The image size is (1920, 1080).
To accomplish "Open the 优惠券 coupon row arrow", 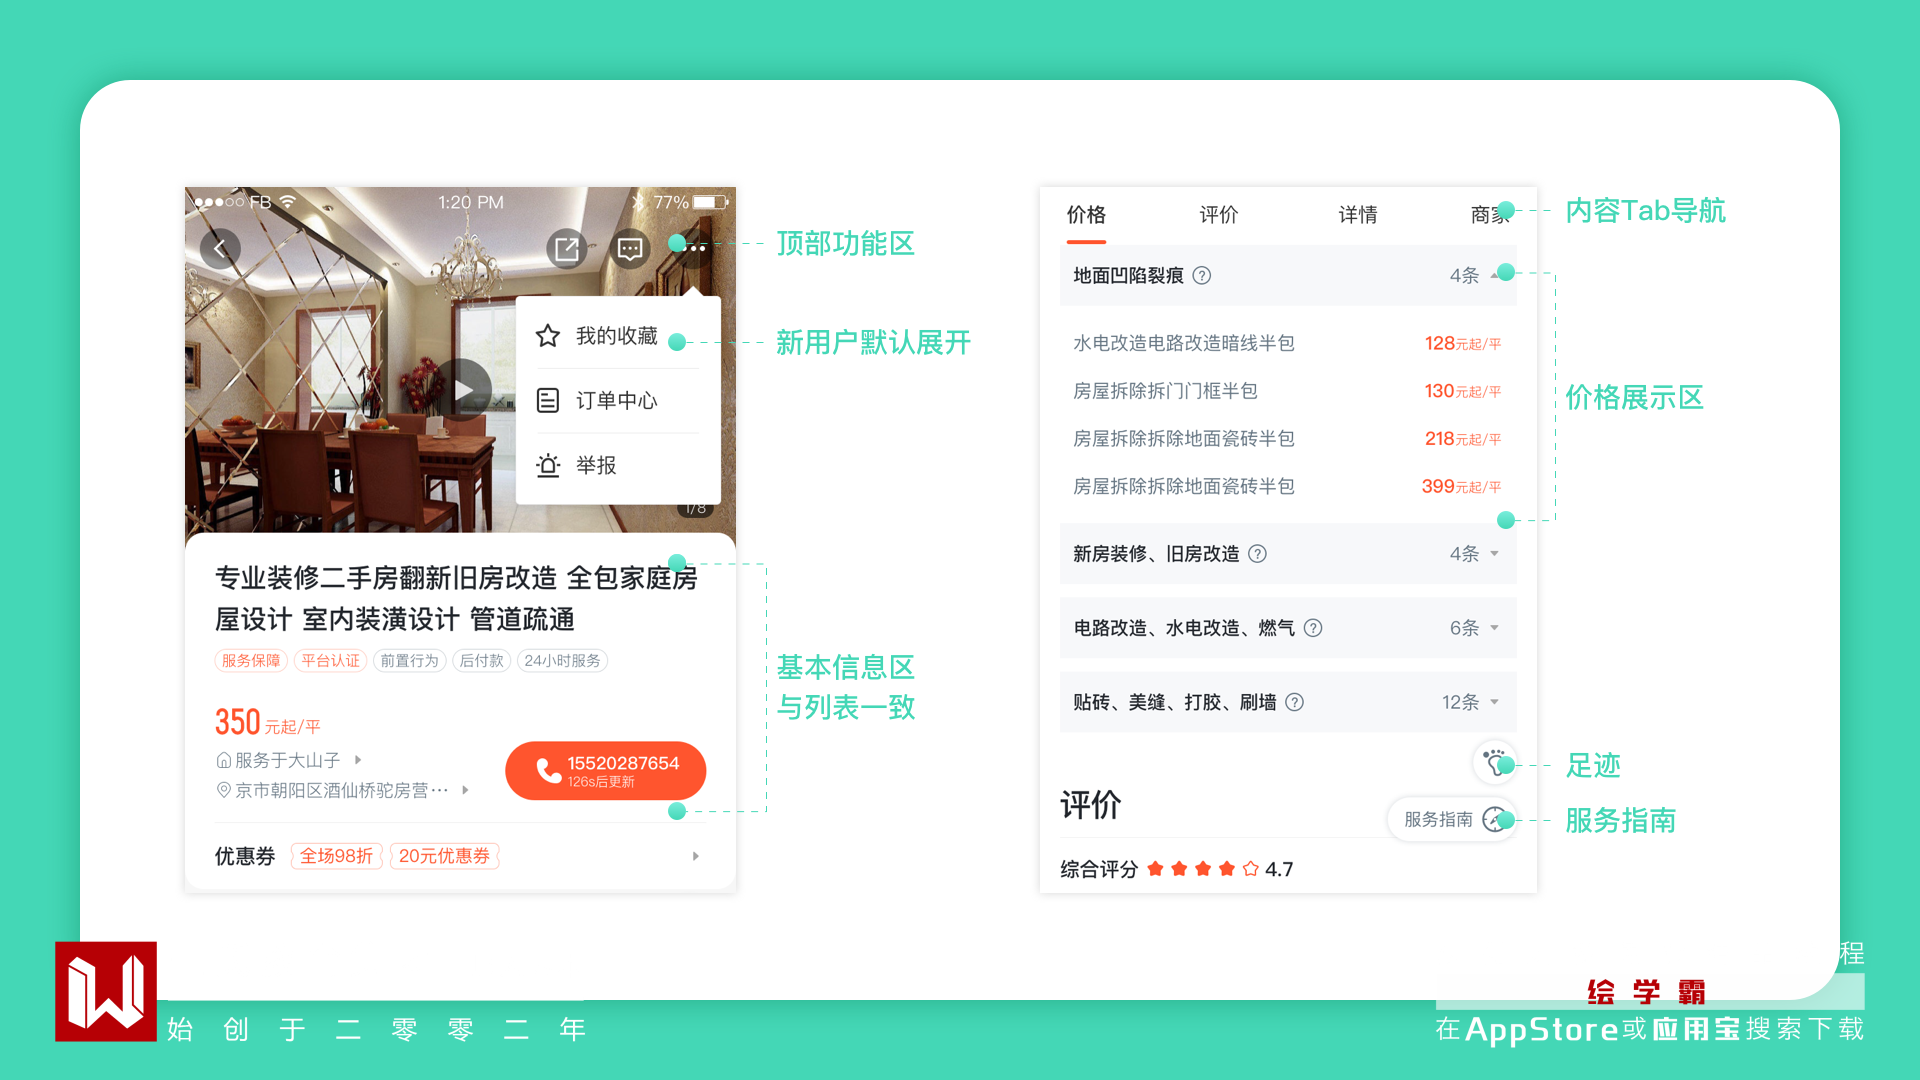I will [696, 856].
